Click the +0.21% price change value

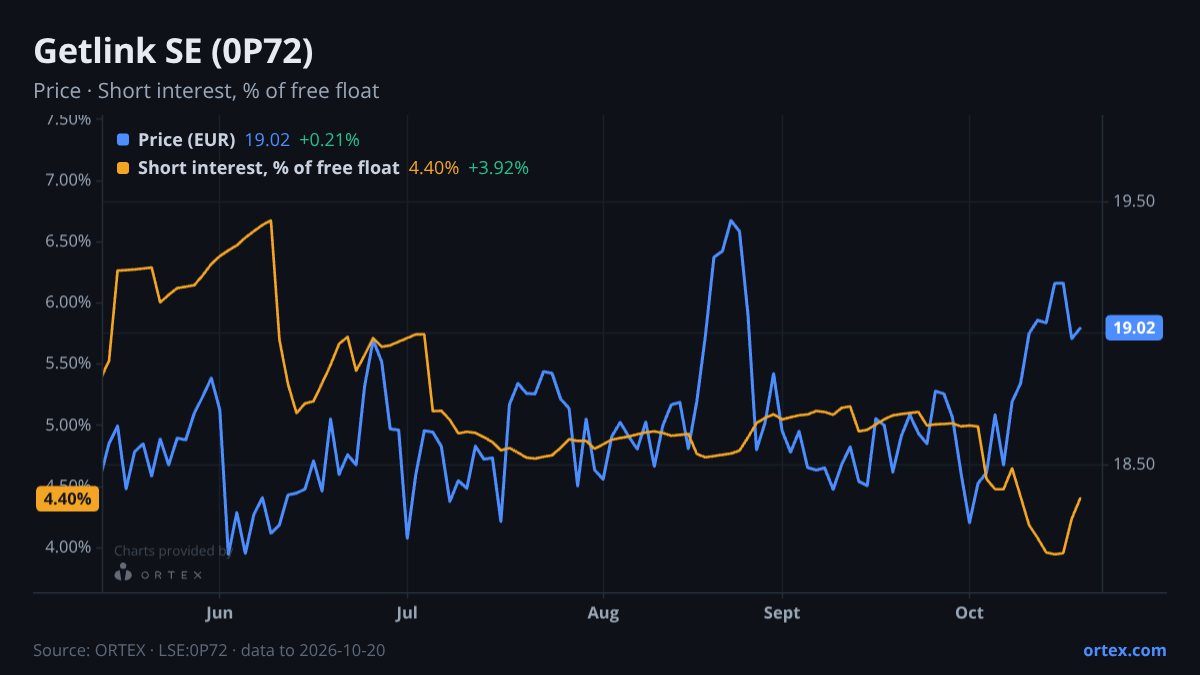click(x=329, y=140)
